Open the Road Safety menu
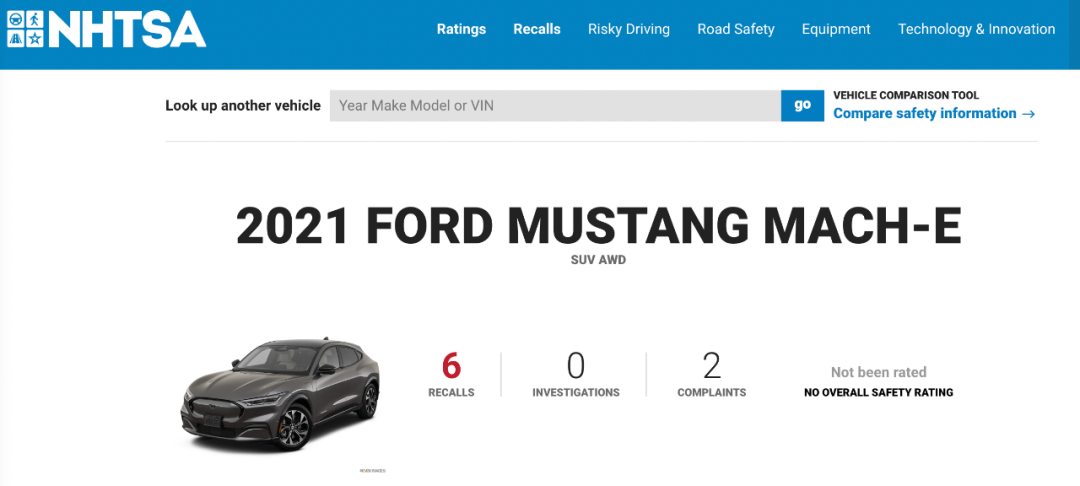Screen dimensions: 1080x486 click(736, 30)
